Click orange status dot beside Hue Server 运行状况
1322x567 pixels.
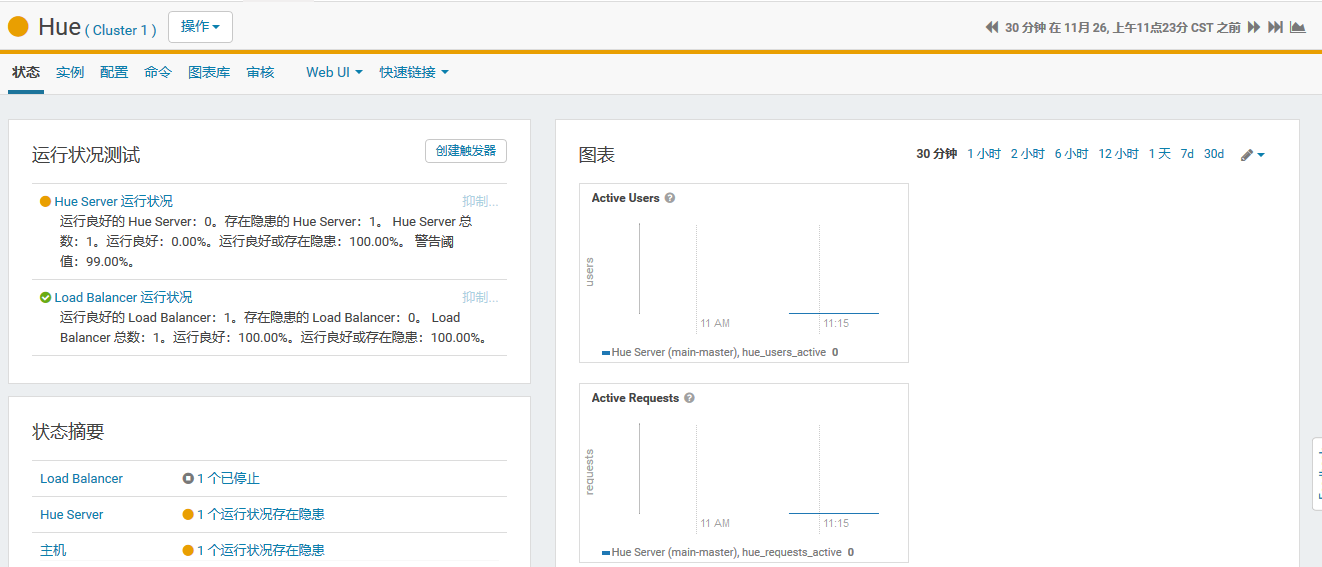(x=45, y=201)
